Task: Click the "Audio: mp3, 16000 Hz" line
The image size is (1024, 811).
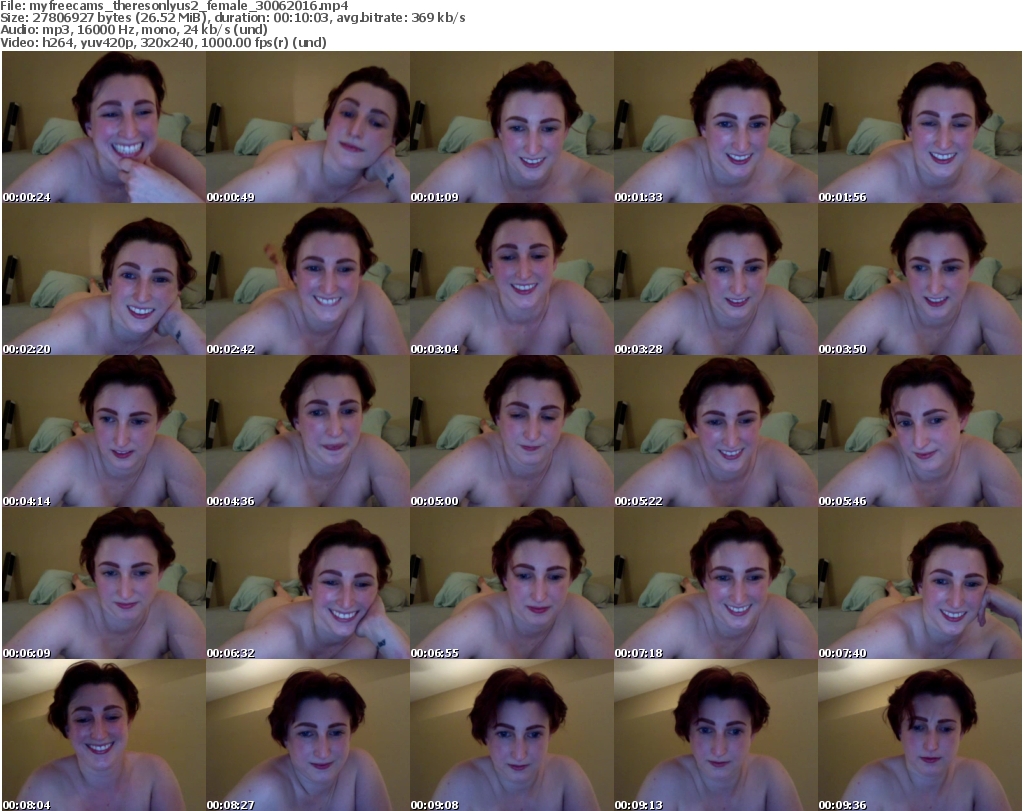Action: pyautogui.click(x=134, y=29)
